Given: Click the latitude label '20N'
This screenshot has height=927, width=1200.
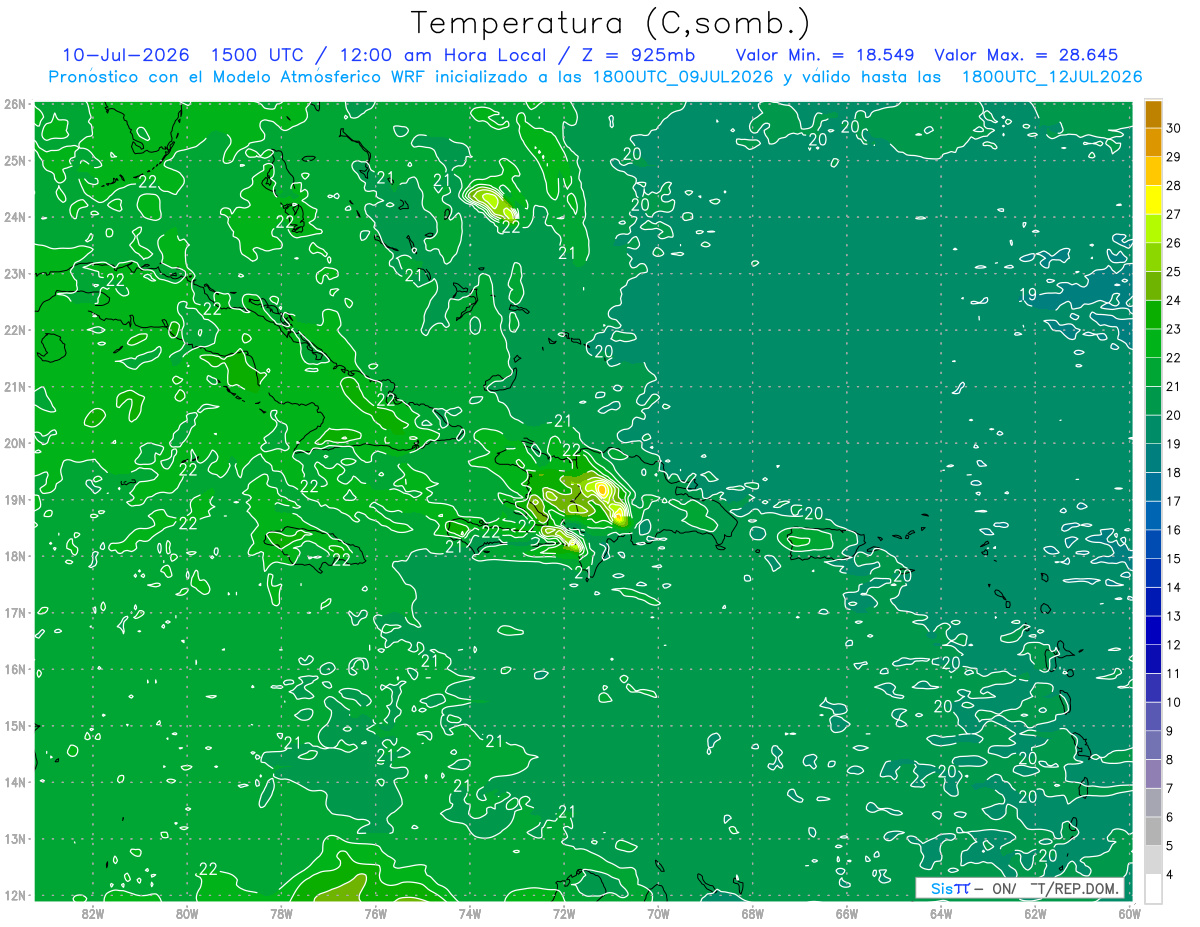Looking at the screenshot, I should [14, 443].
